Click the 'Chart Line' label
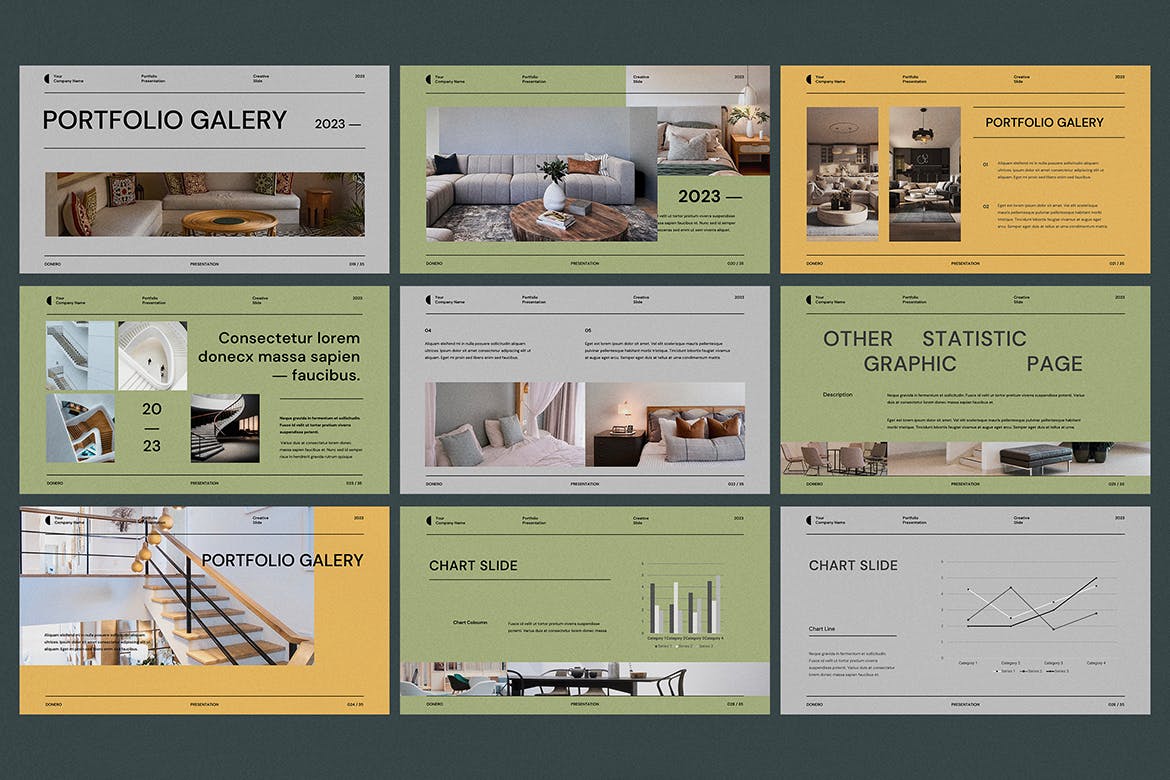Viewport: 1170px width, 780px height. click(x=822, y=629)
